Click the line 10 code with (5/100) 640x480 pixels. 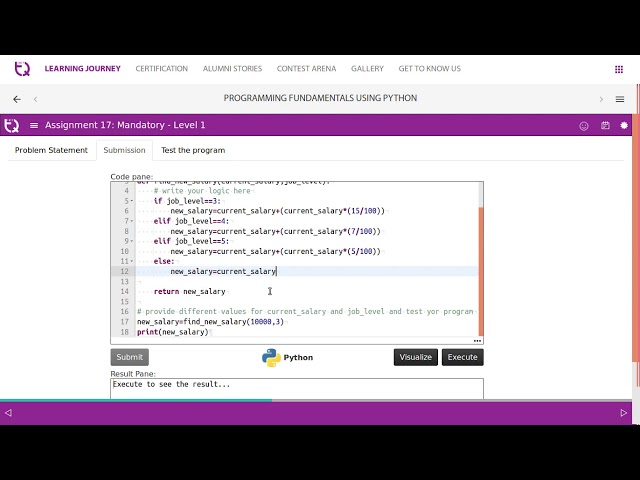point(276,251)
